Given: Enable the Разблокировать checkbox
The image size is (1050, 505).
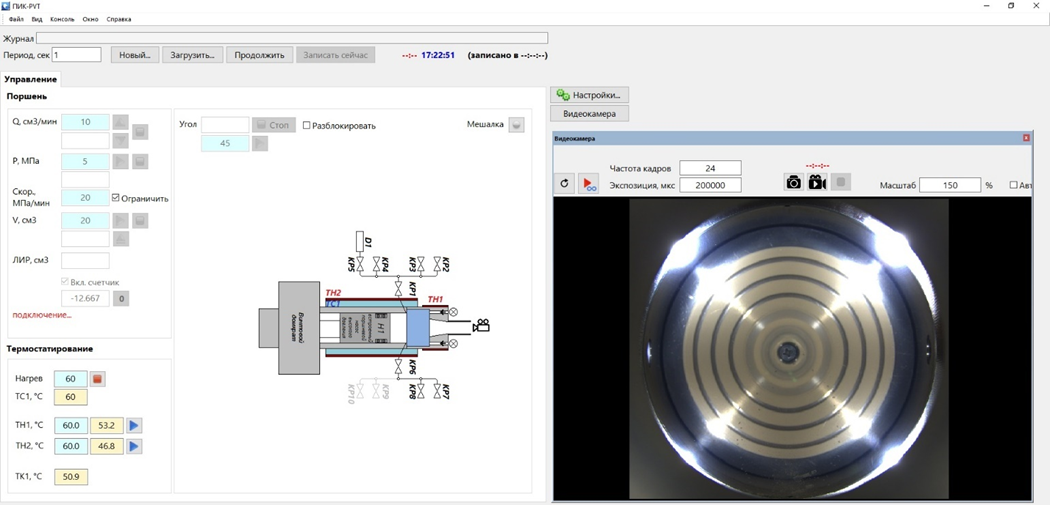Looking at the screenshot, I should point(307,126).
